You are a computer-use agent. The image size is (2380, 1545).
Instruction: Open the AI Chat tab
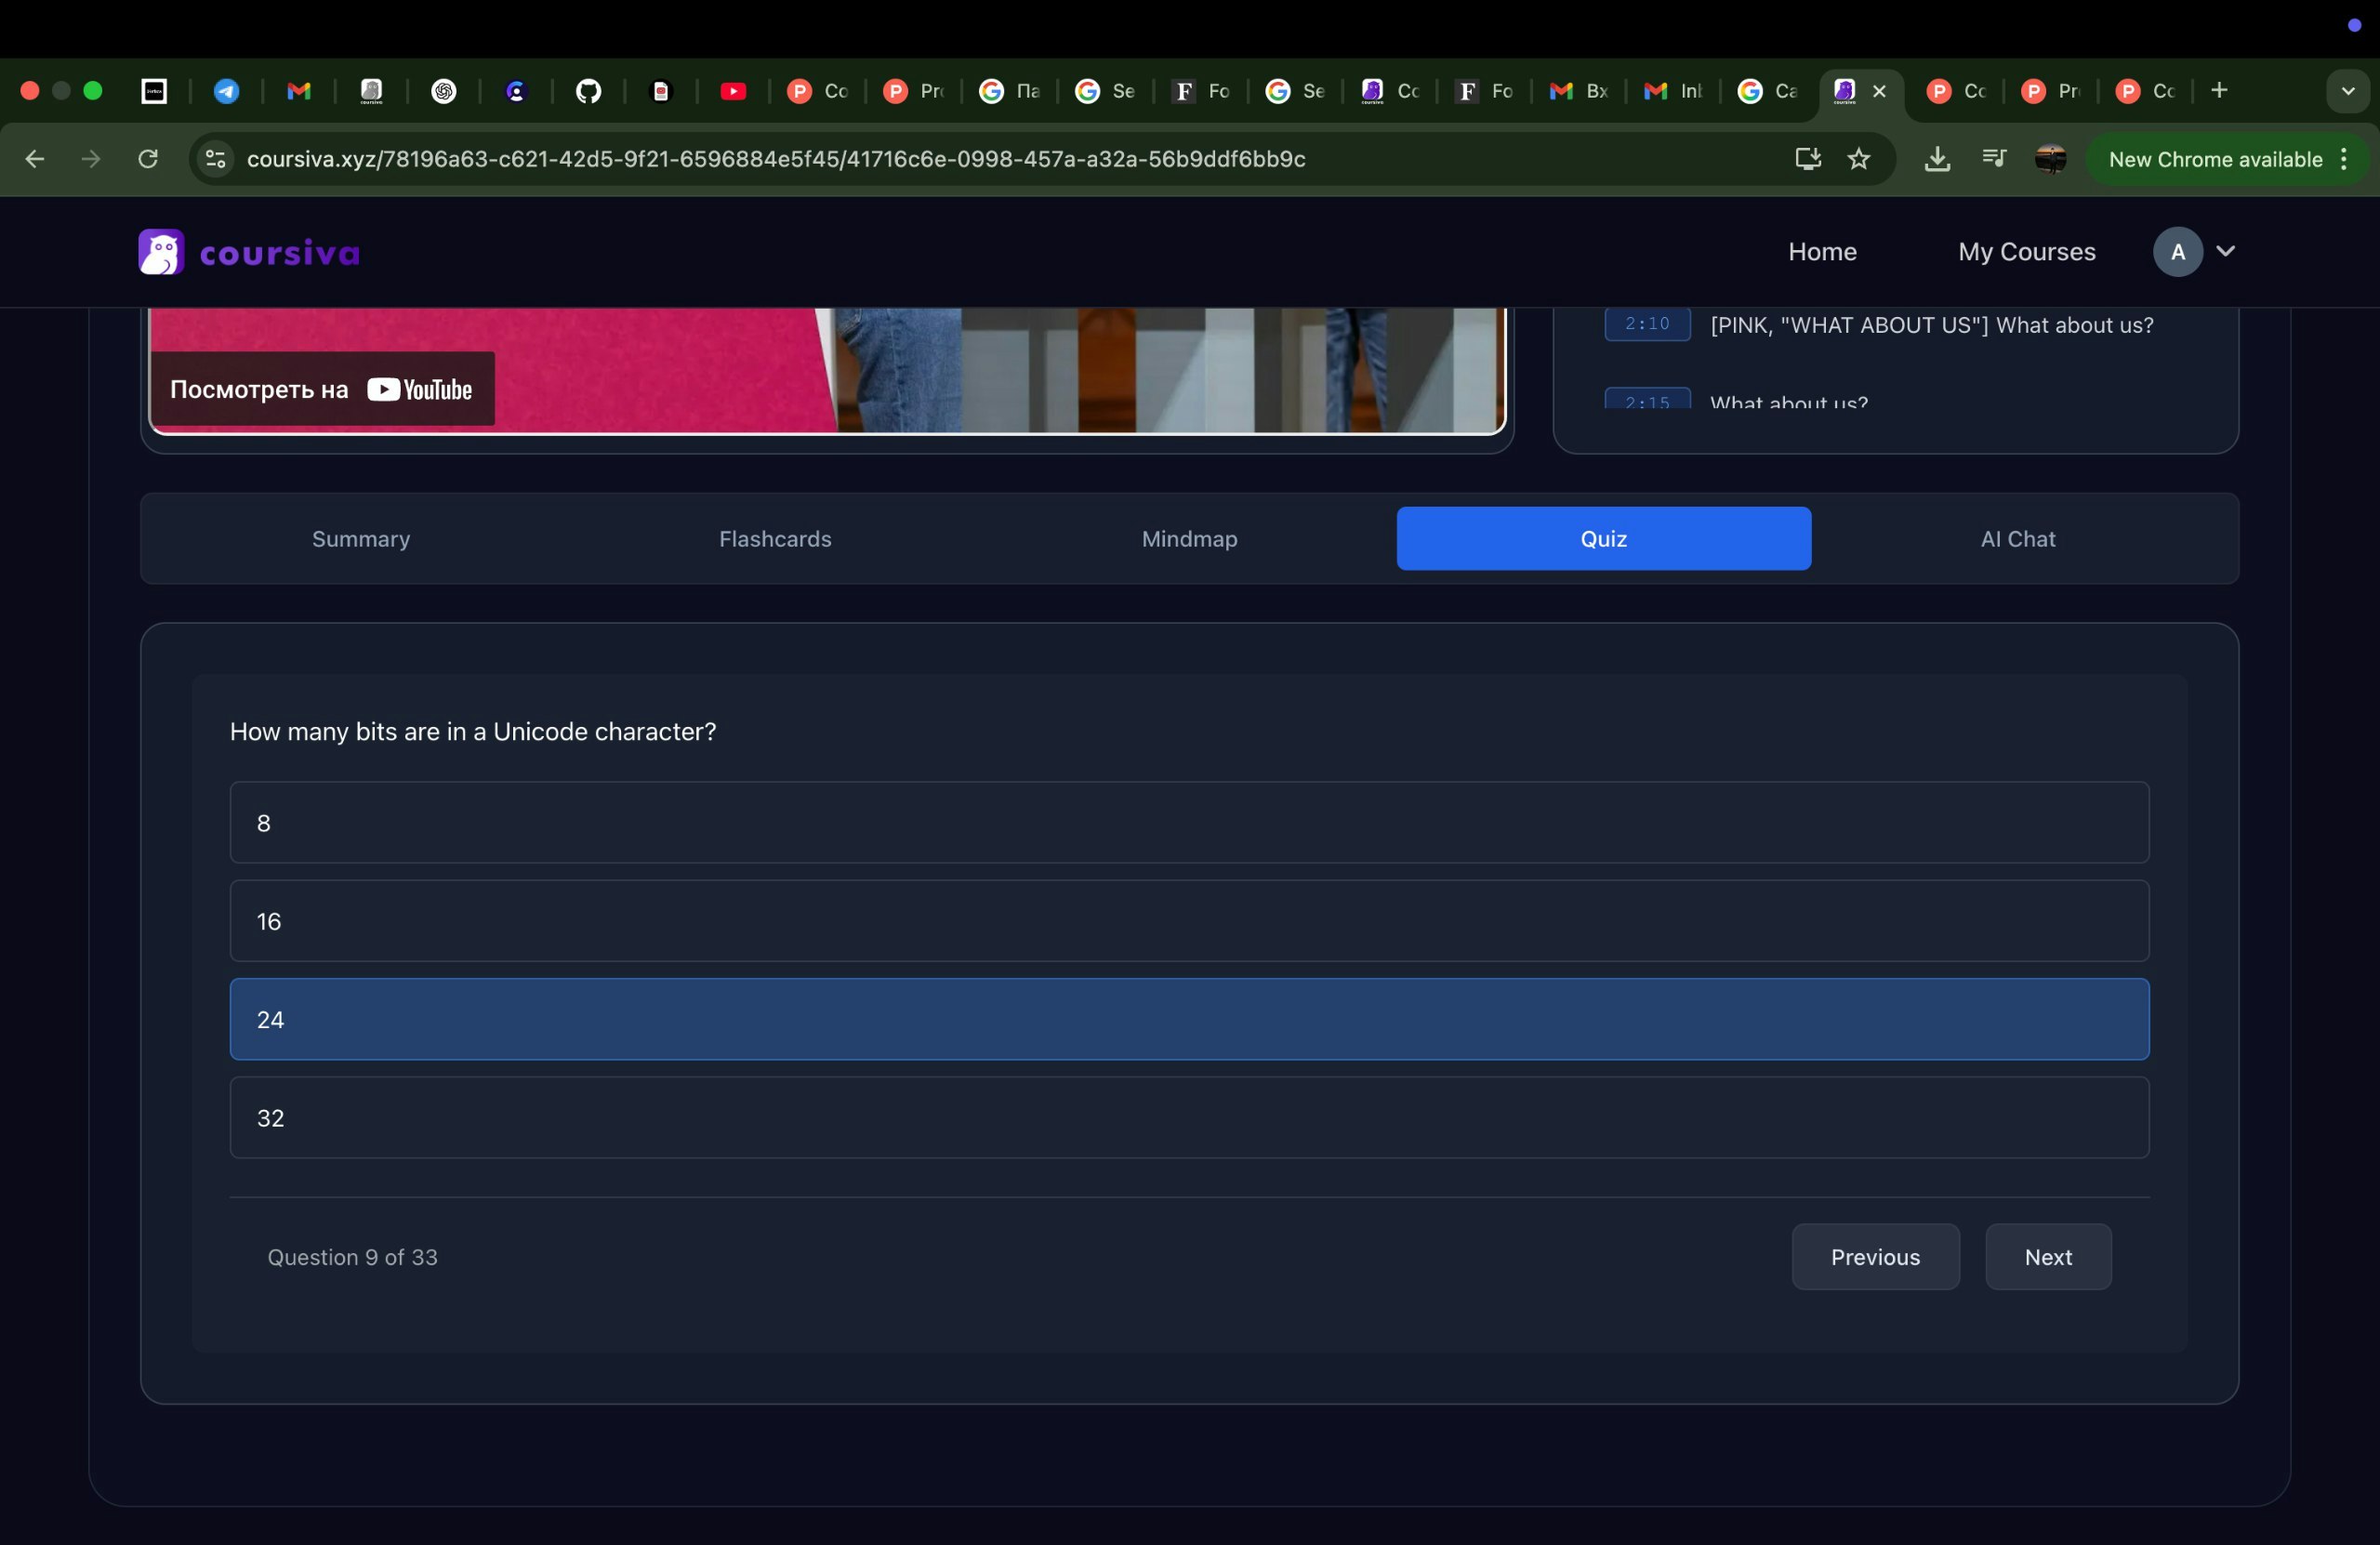click(x=2017, y=539)
